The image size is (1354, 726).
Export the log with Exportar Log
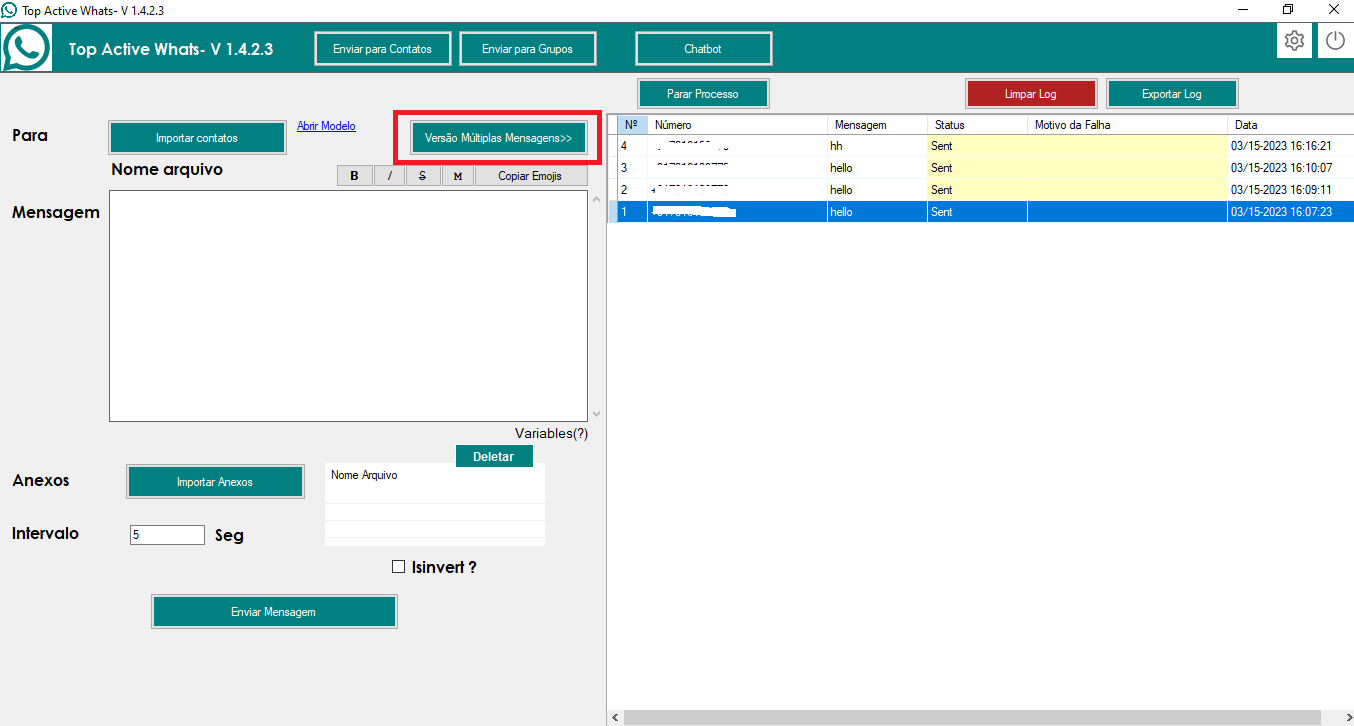(x=1172, y=94)
